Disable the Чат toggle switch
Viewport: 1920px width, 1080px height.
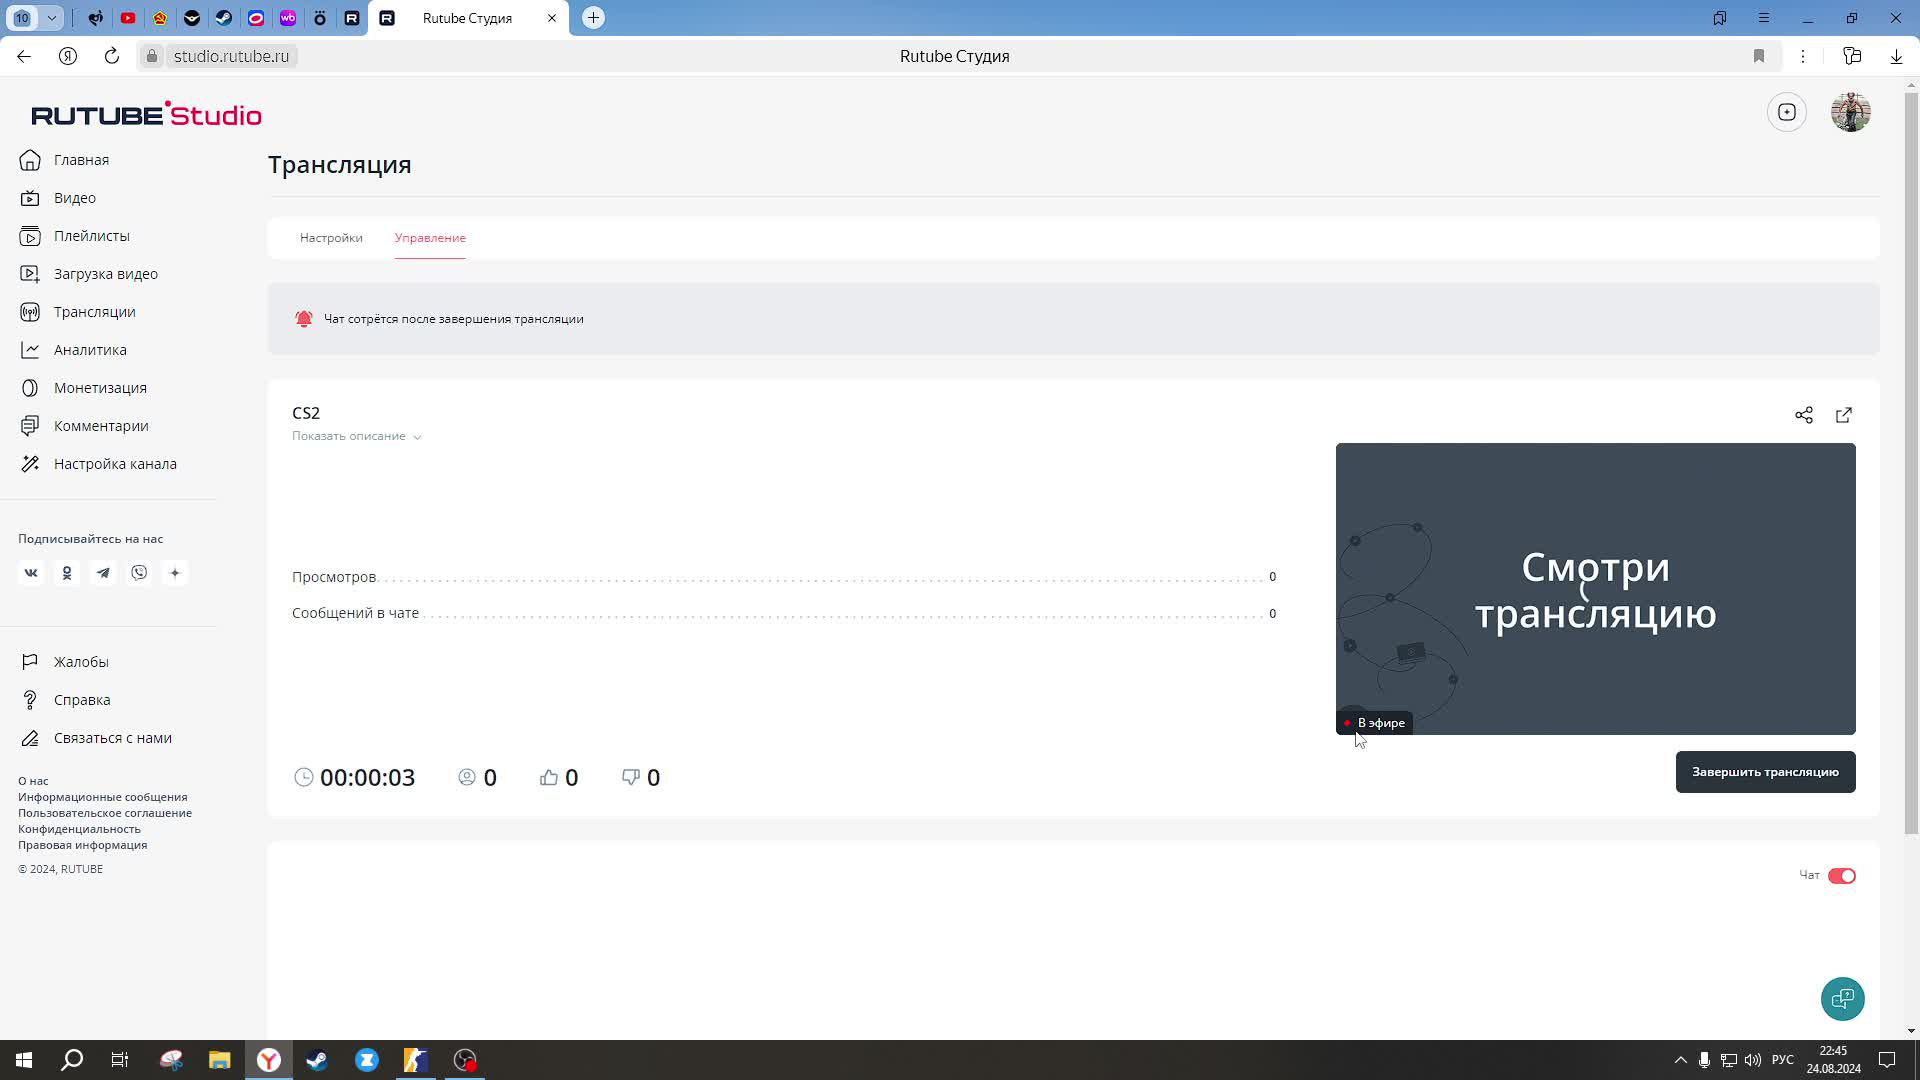(x=1841, y=876)
